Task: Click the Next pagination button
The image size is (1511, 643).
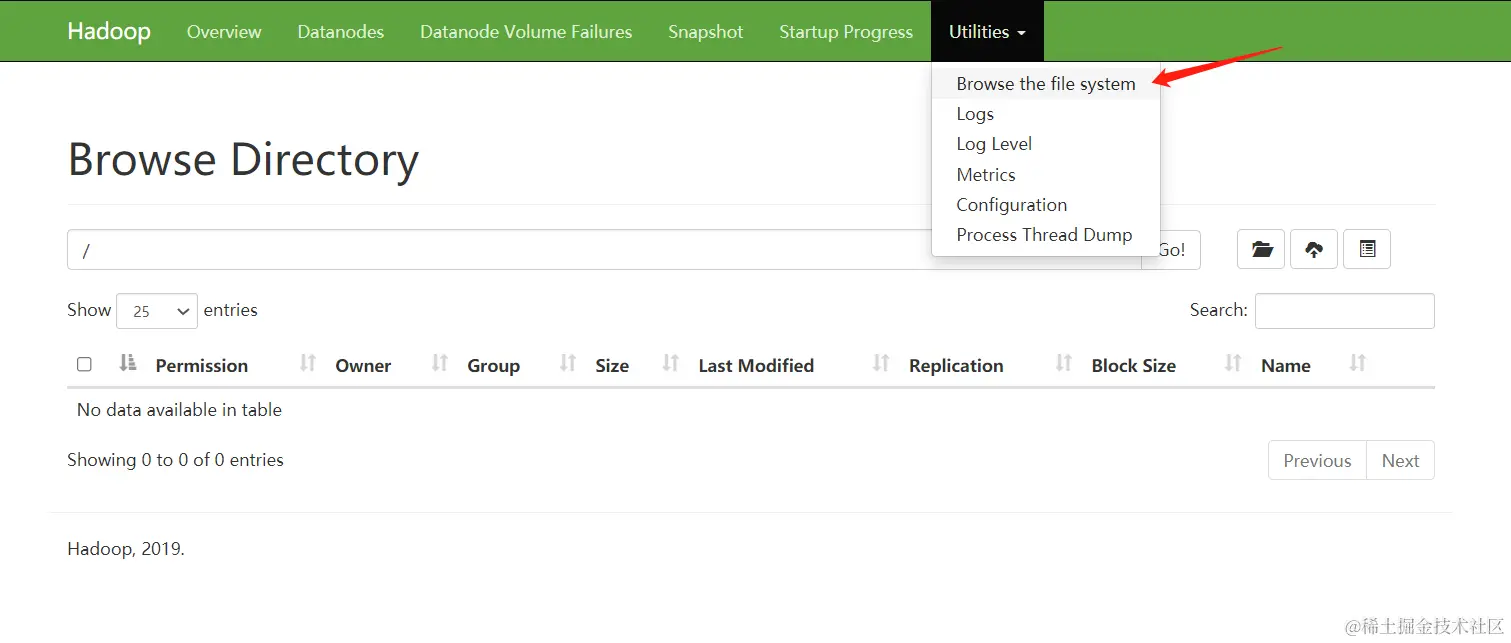Action: [1400, 460]
